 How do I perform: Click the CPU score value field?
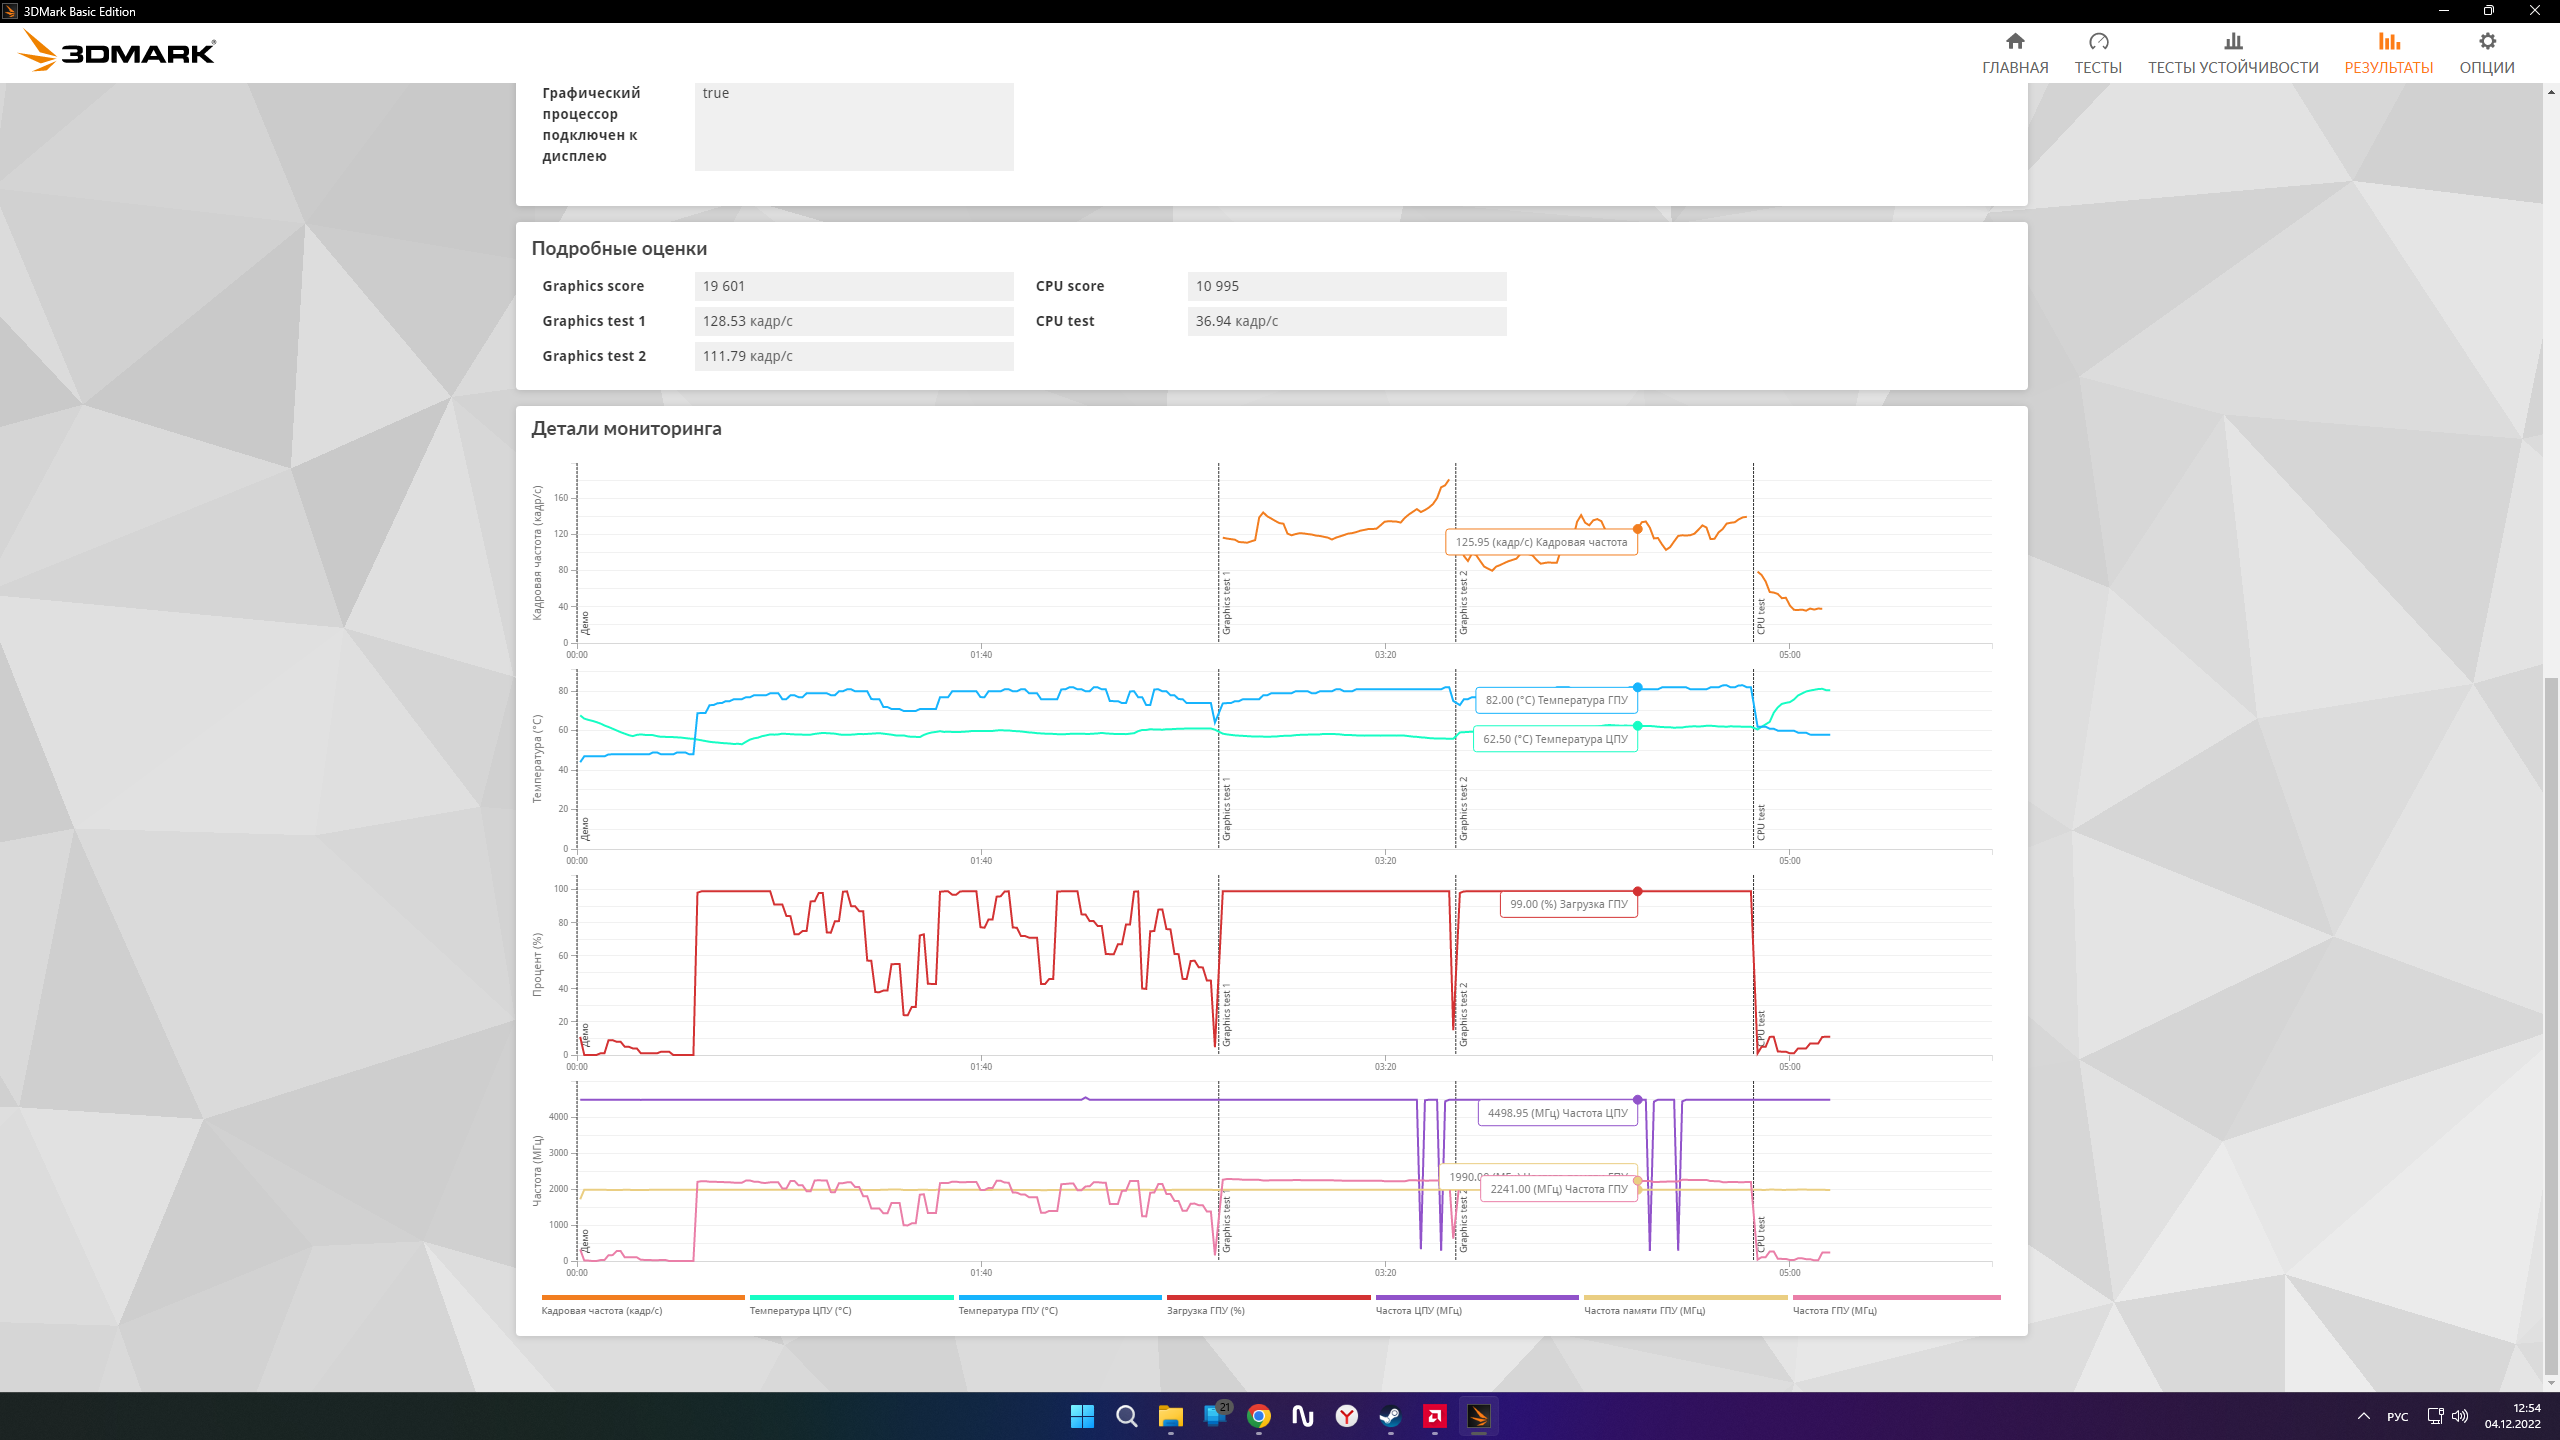click(1346, 286)
